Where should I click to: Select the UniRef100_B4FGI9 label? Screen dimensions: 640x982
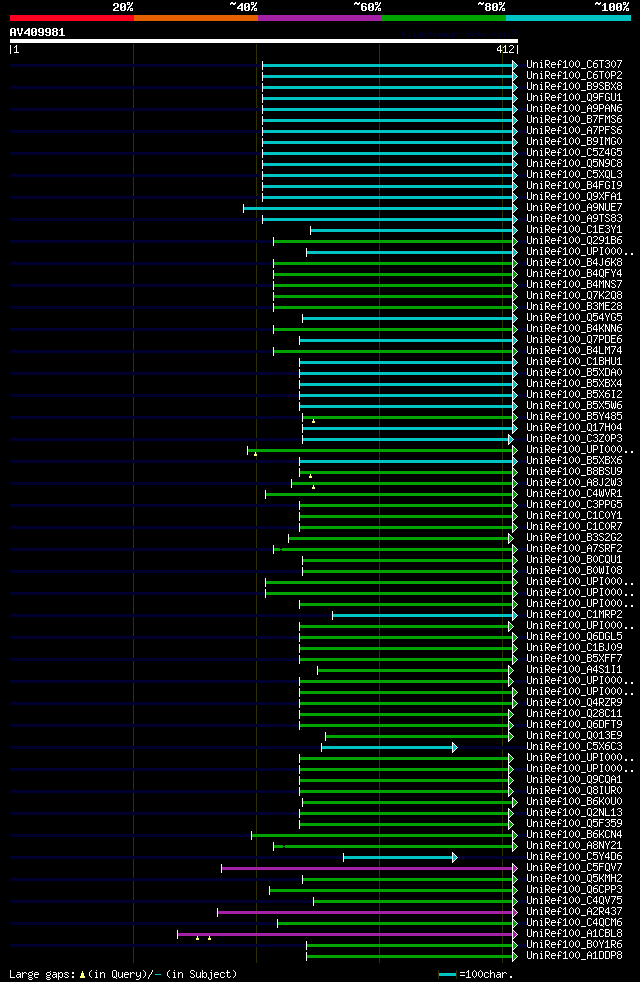tap(574, 186)
